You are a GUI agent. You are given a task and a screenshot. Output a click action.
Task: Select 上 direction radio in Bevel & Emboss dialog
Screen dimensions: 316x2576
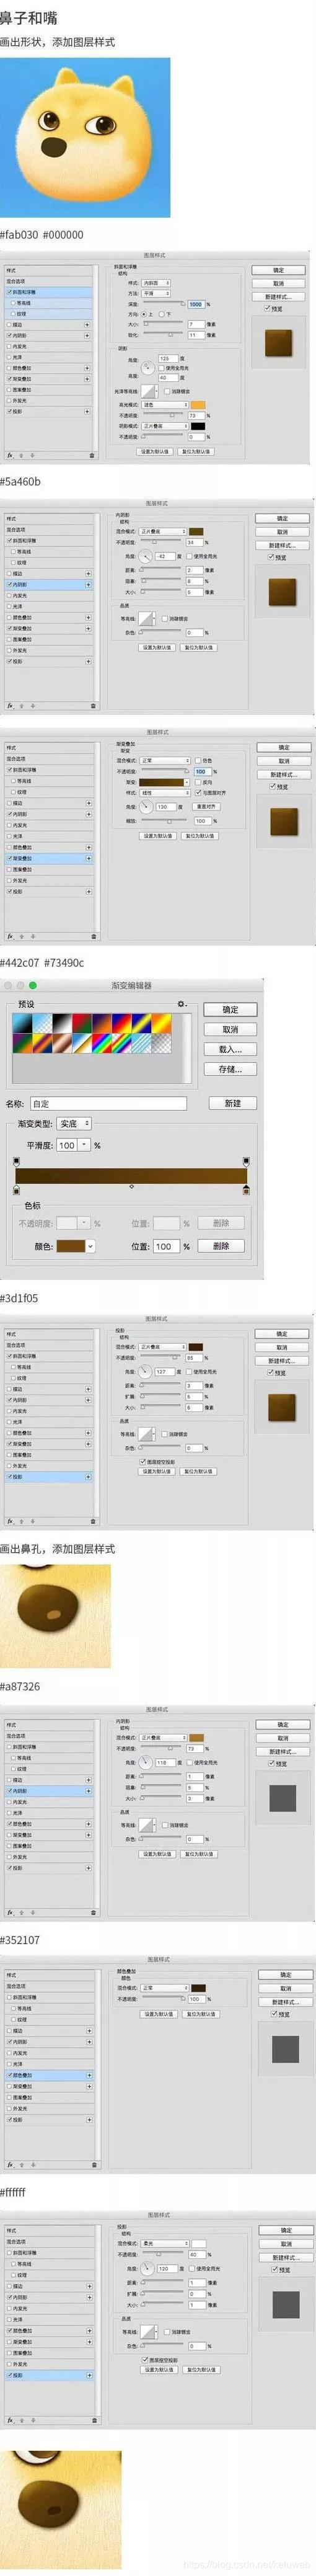143,314
